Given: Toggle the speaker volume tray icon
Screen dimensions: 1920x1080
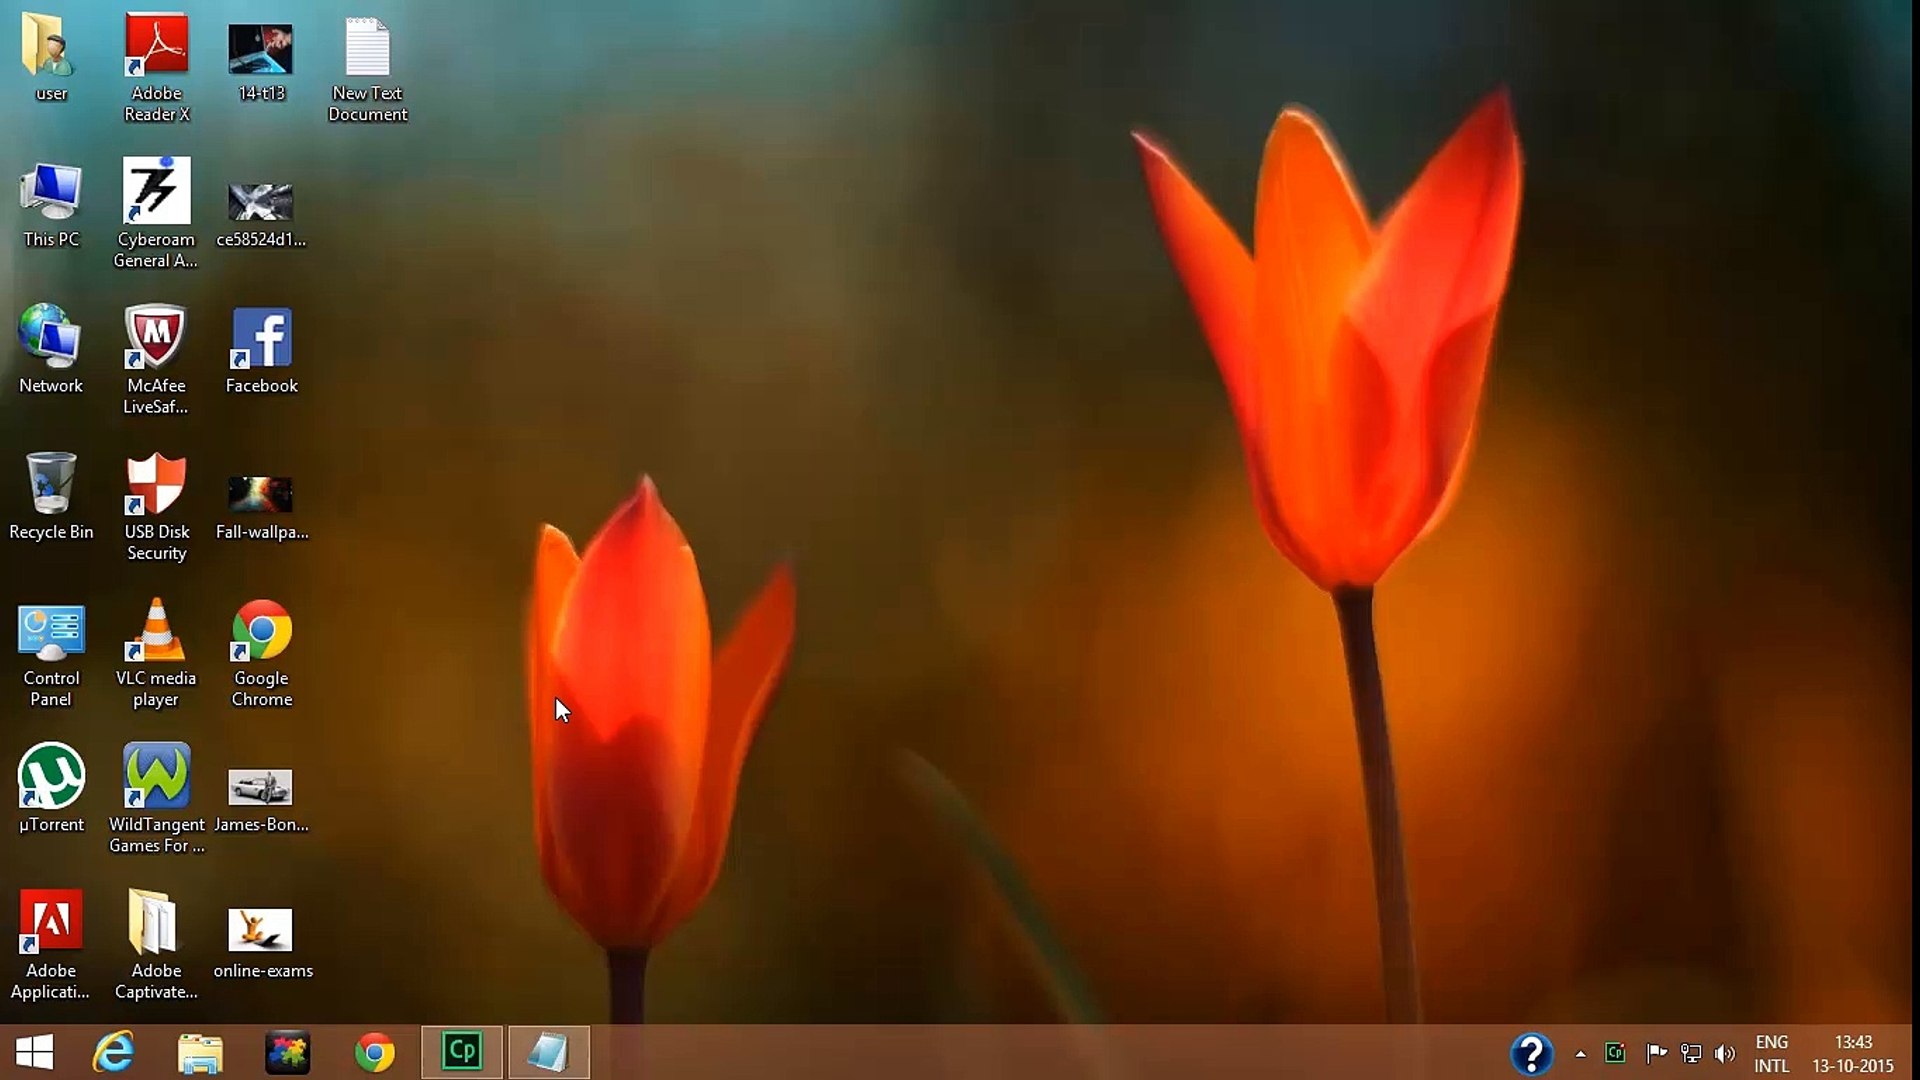Looking at the screenshot, I should [x=1727, y=1052].
